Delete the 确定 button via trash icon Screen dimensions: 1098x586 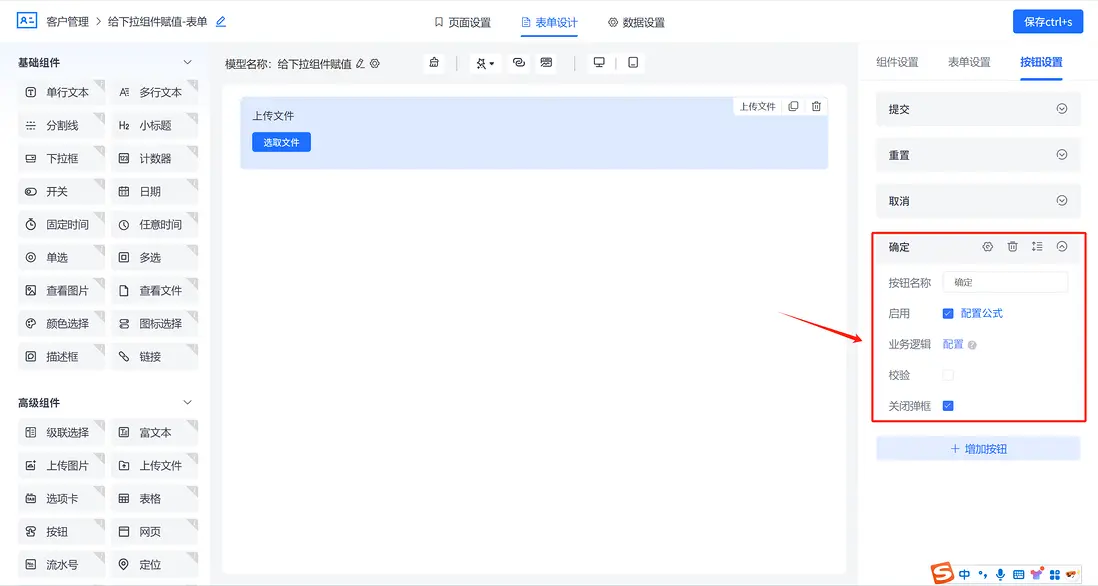[x=1012, y=246]
